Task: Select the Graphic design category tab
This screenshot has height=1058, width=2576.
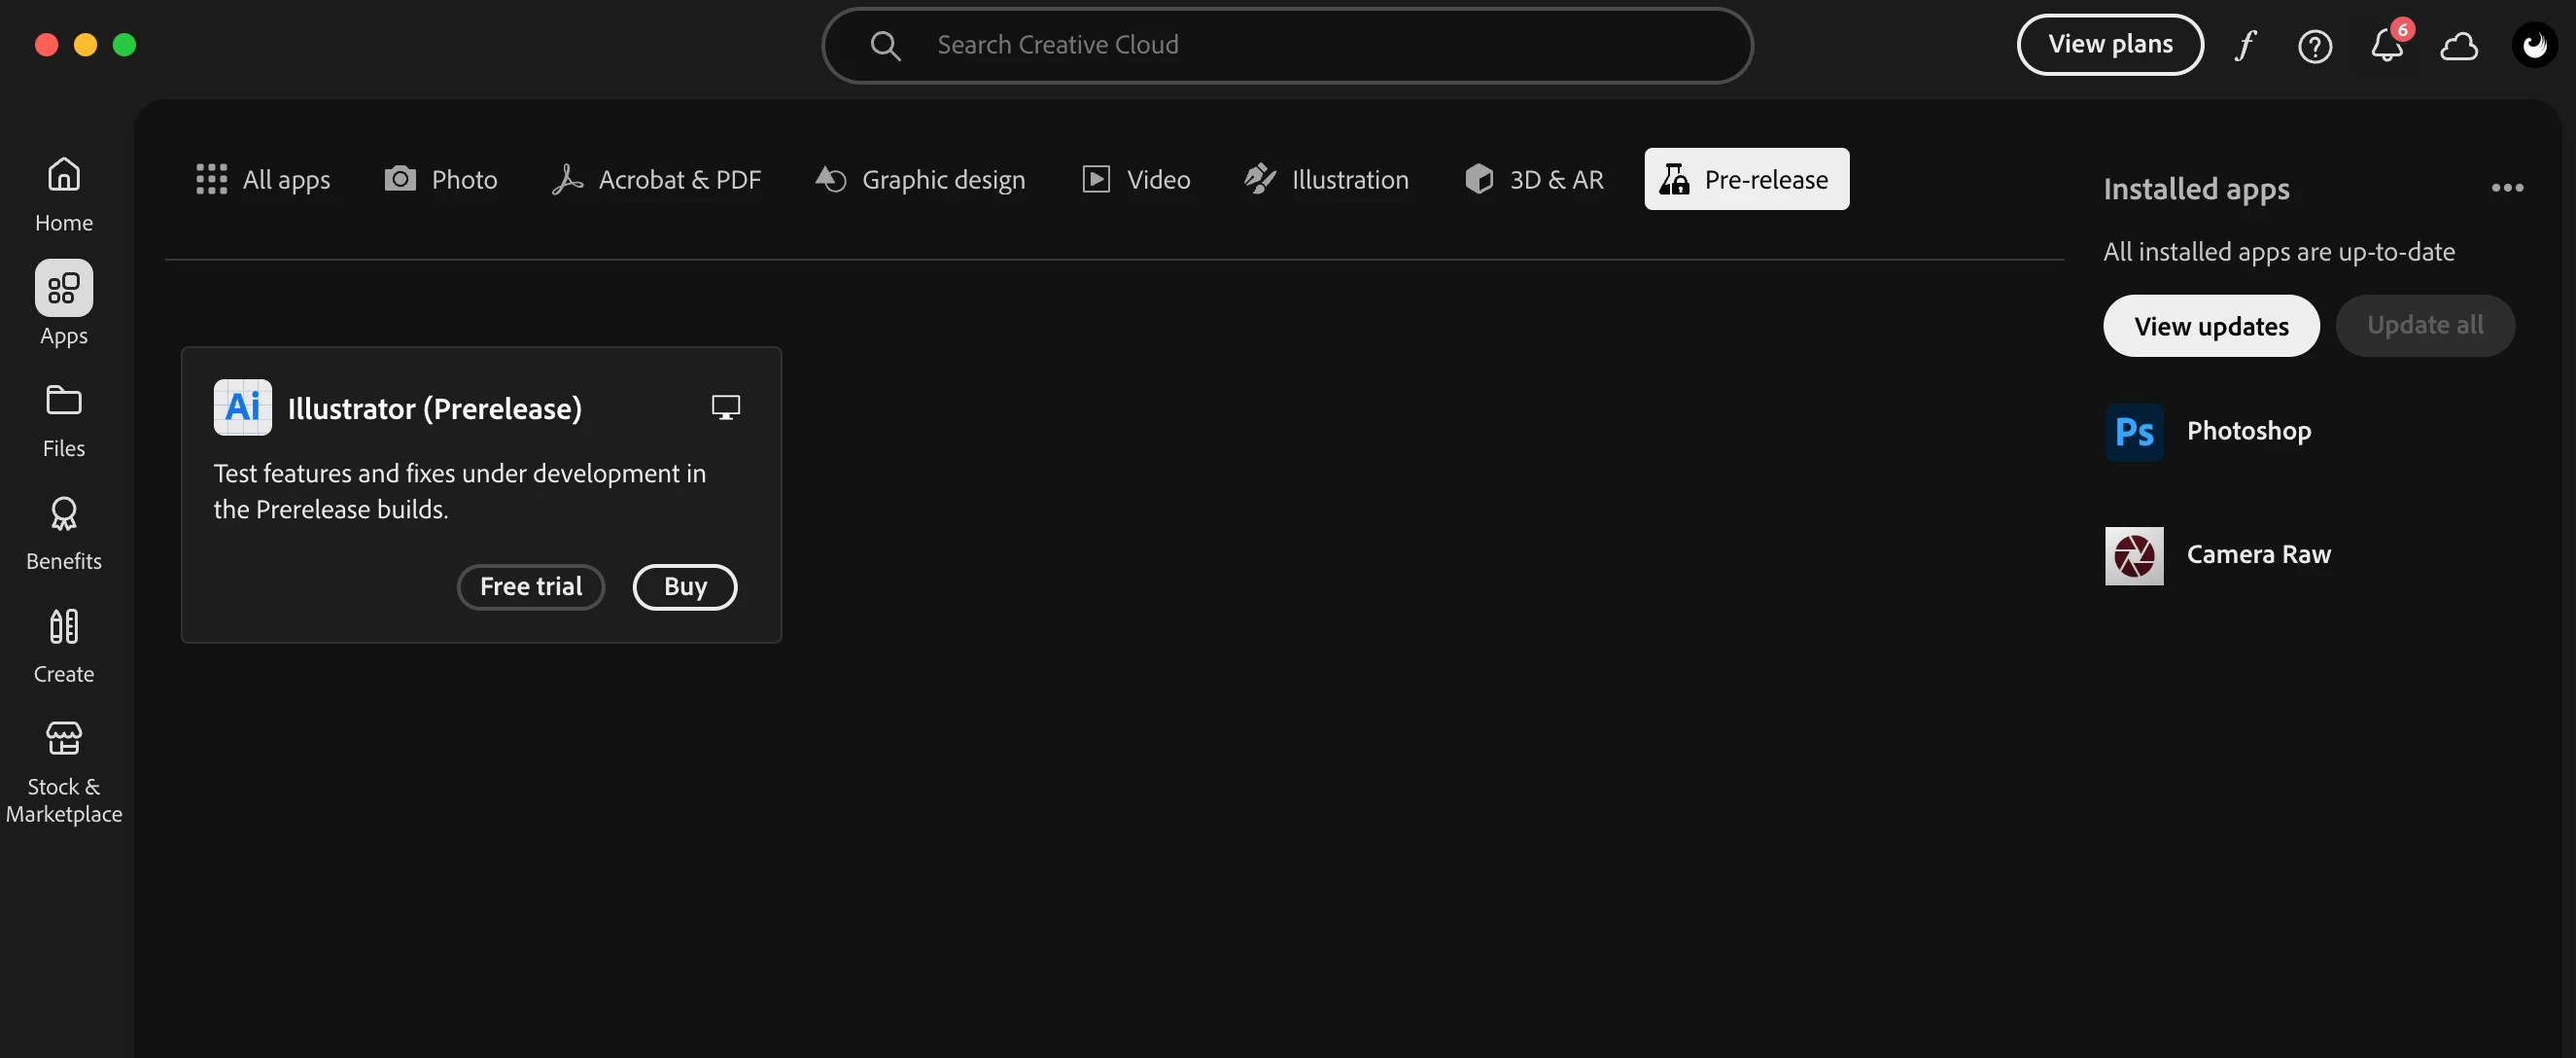Action: (920, 180)
